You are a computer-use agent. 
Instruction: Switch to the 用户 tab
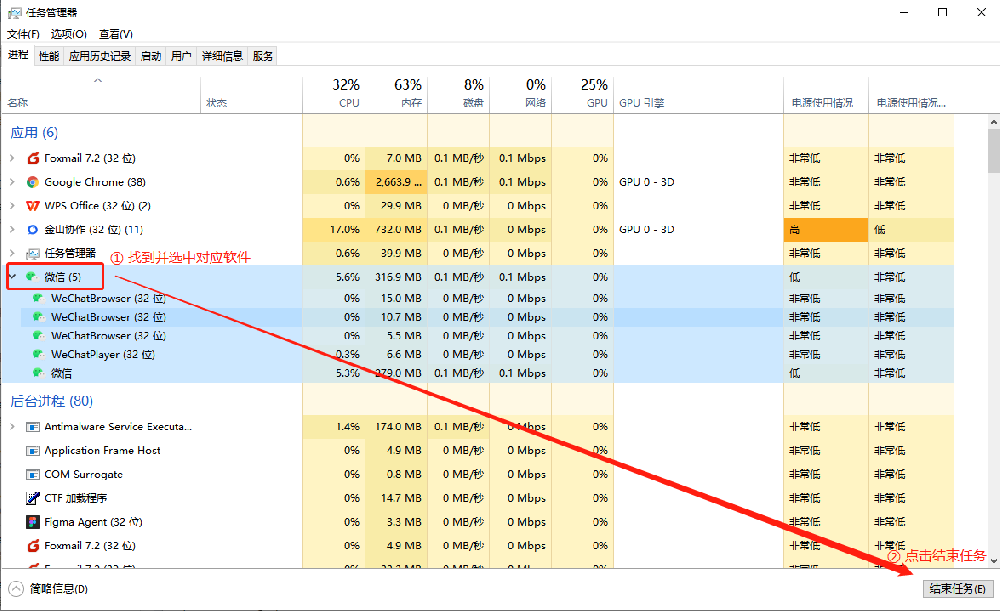tap(181, 56)
